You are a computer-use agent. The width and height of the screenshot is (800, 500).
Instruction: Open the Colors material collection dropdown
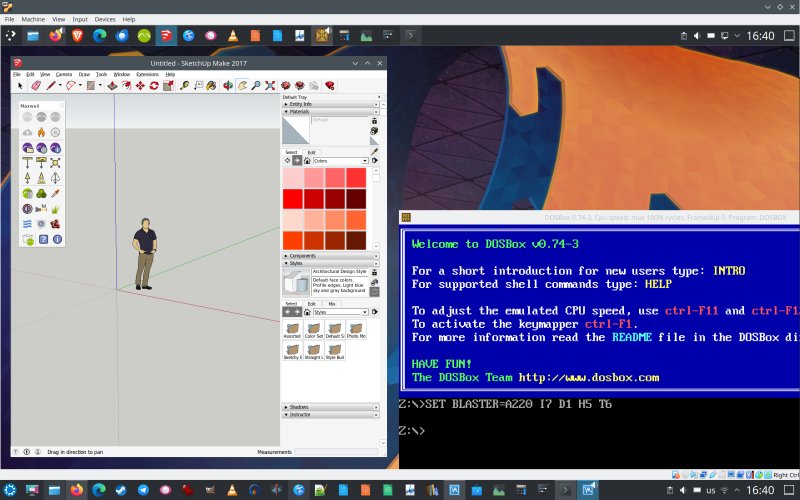click(x=340, y=161)
